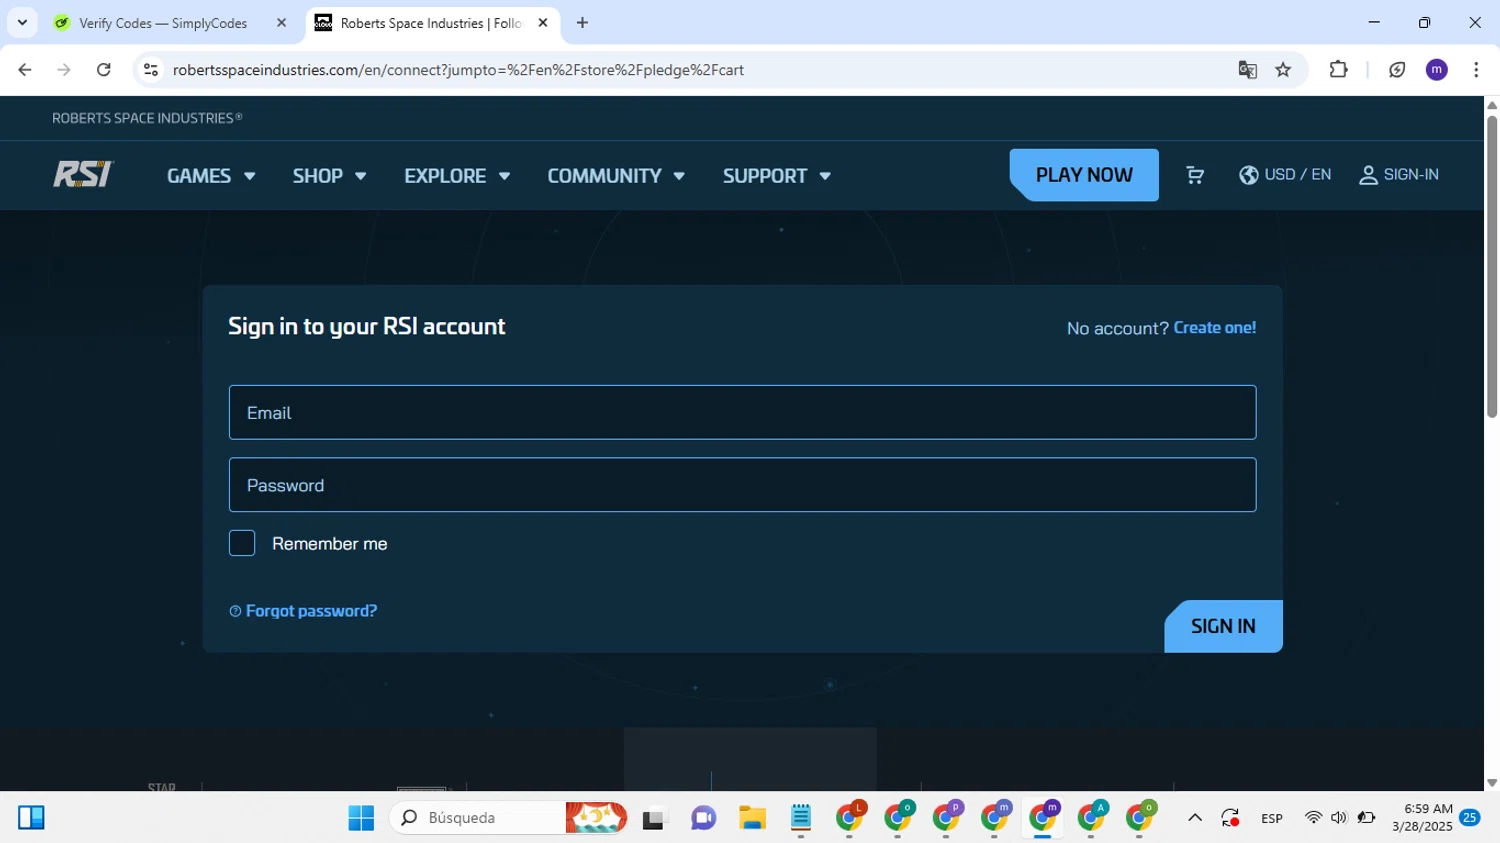Expand the SHOP menu
1500x843 pixels.
click(329, 176)
